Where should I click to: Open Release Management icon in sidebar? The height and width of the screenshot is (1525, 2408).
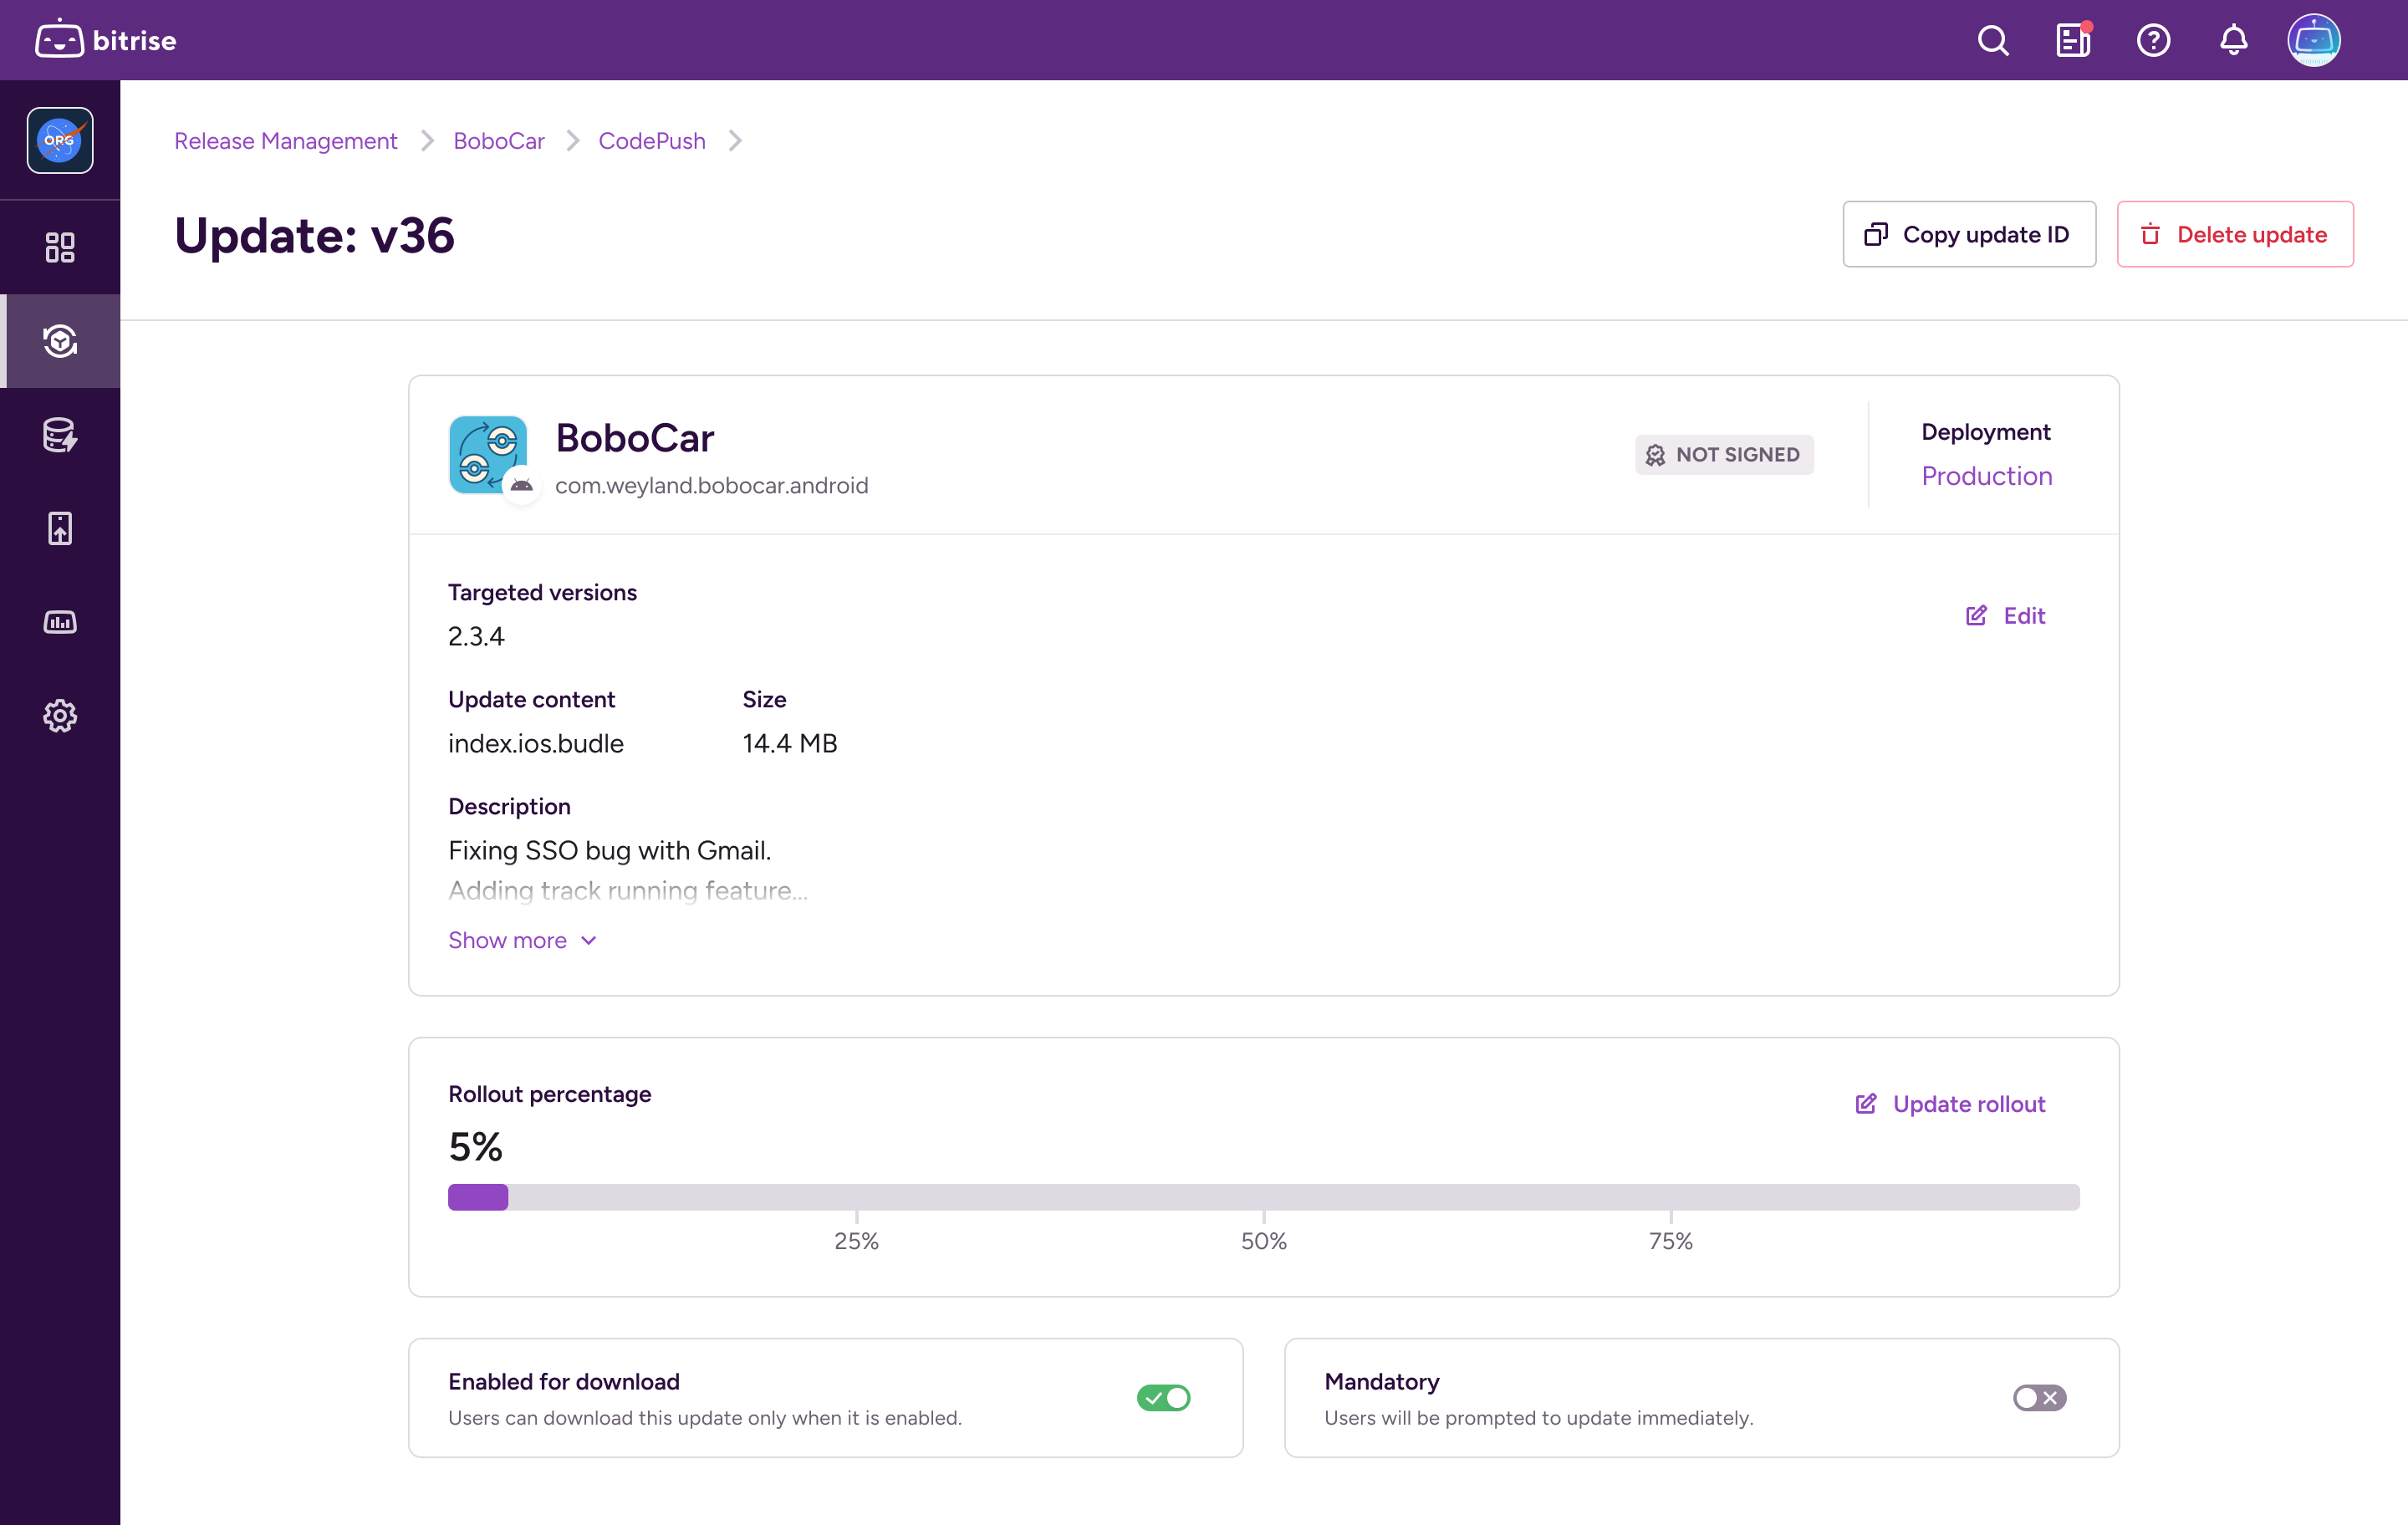pos(60,341)
